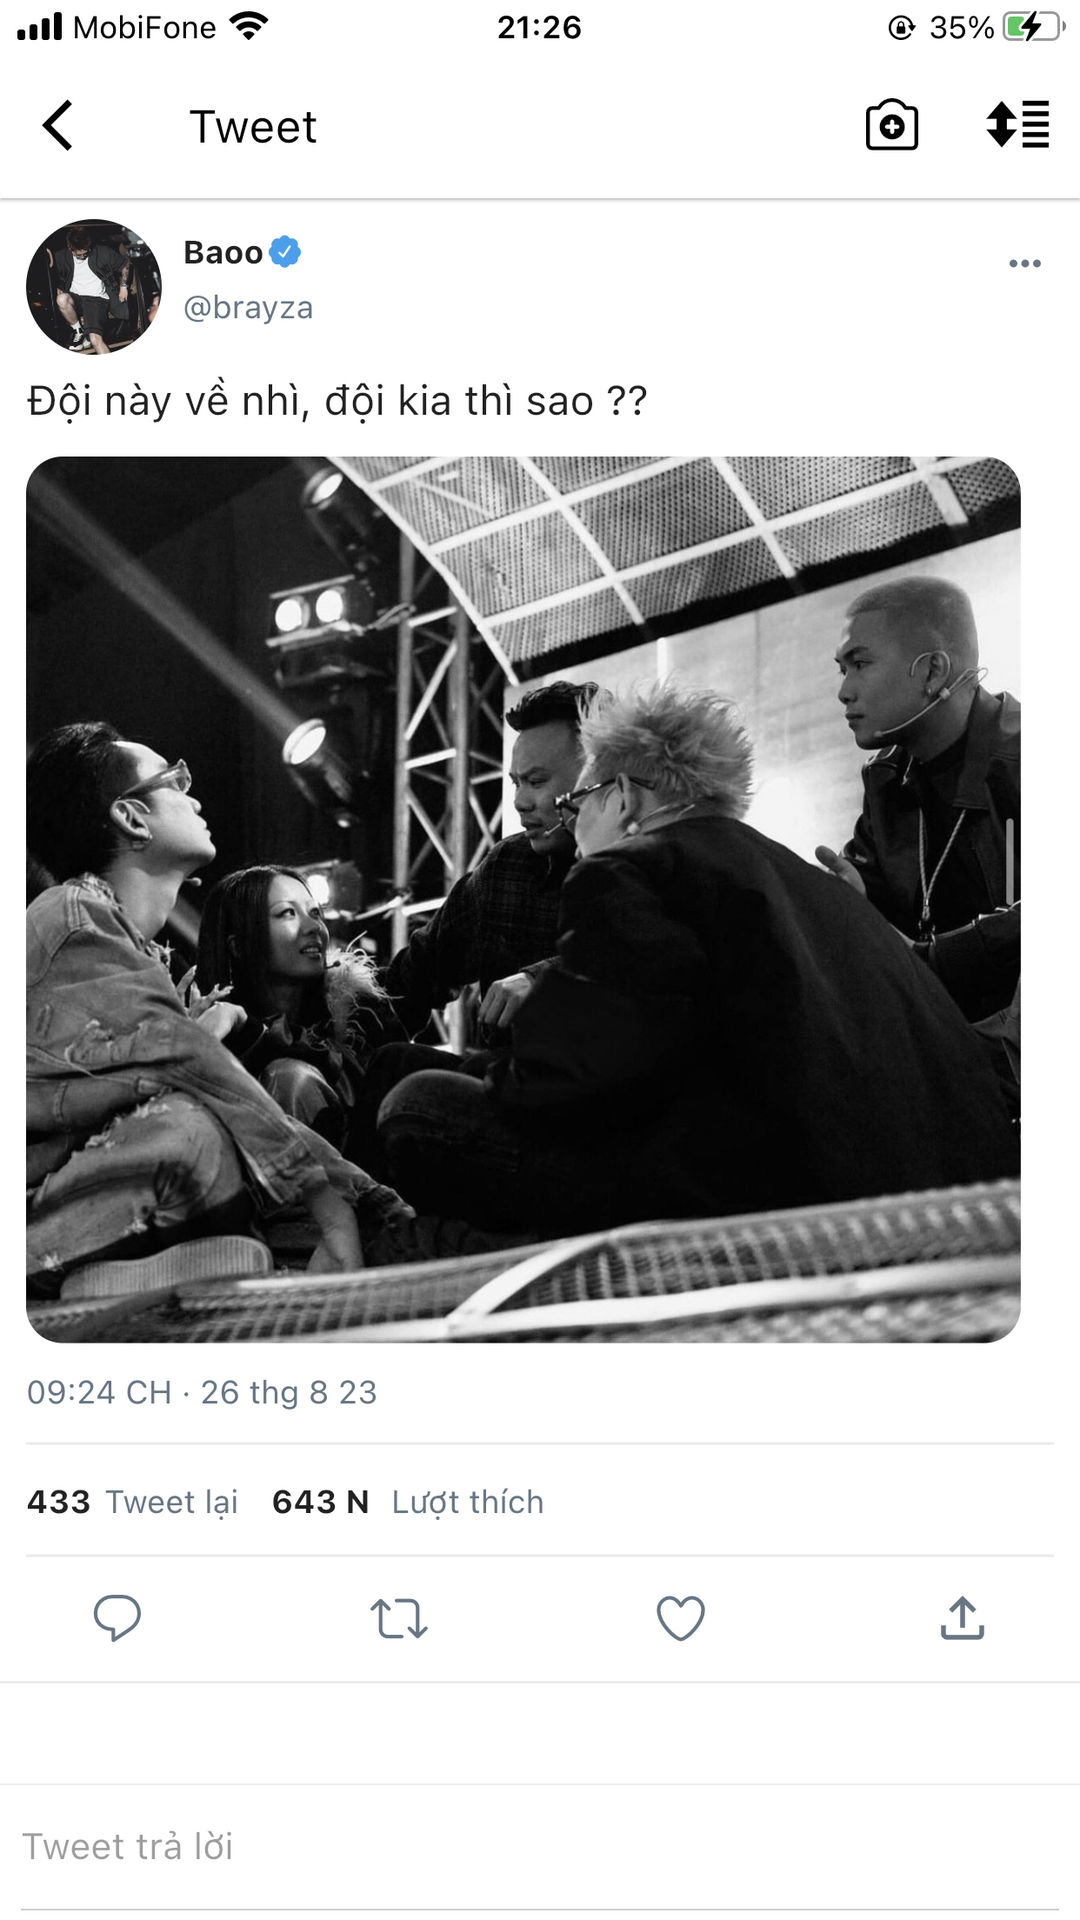Tap the 09:24 CH timestamp
Viewport: 1080px width, 1920px height.
[x=99, y=1392]
